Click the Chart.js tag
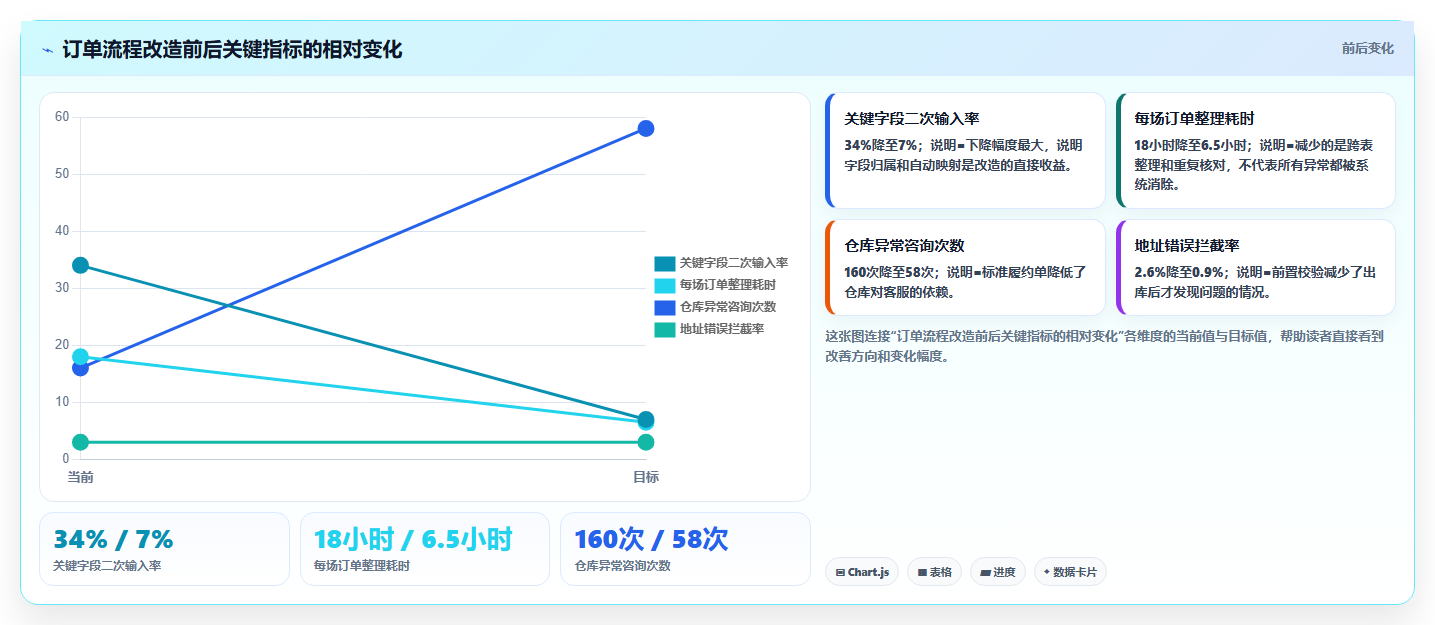1435x625 pixels. pos(862,572)
